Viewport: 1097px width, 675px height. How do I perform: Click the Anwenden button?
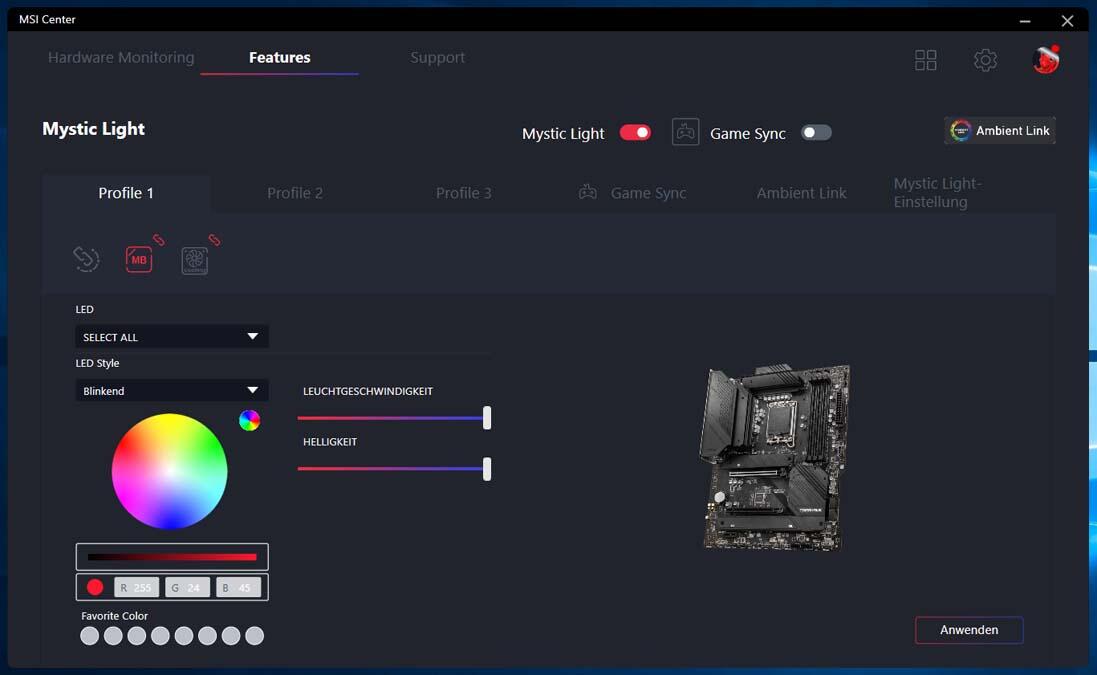[969, 630]
